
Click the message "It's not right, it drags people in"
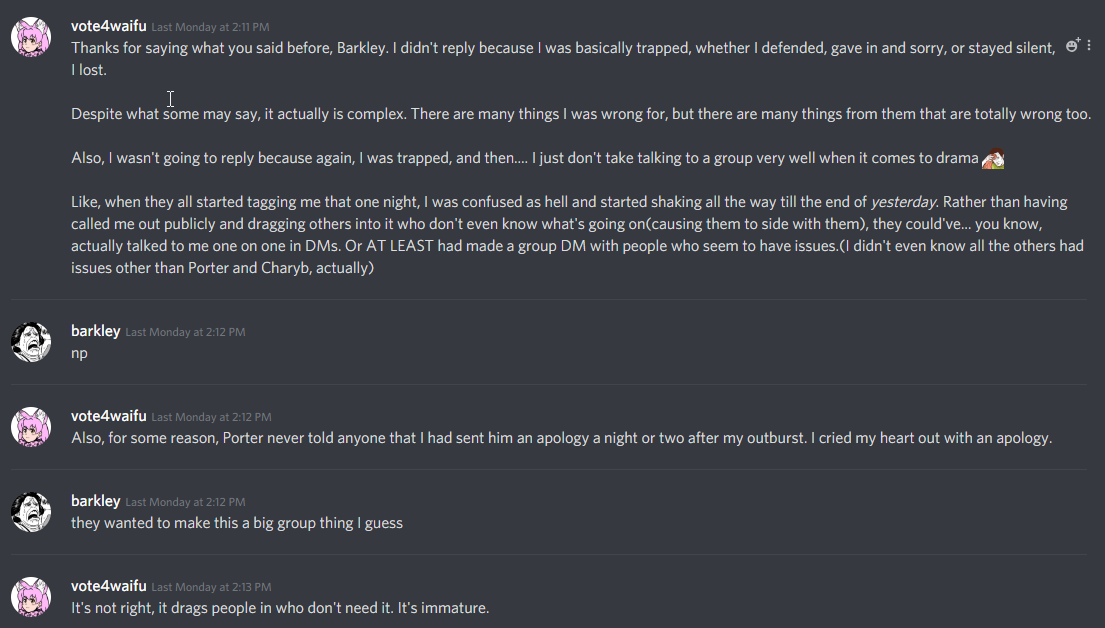point(279,608)
